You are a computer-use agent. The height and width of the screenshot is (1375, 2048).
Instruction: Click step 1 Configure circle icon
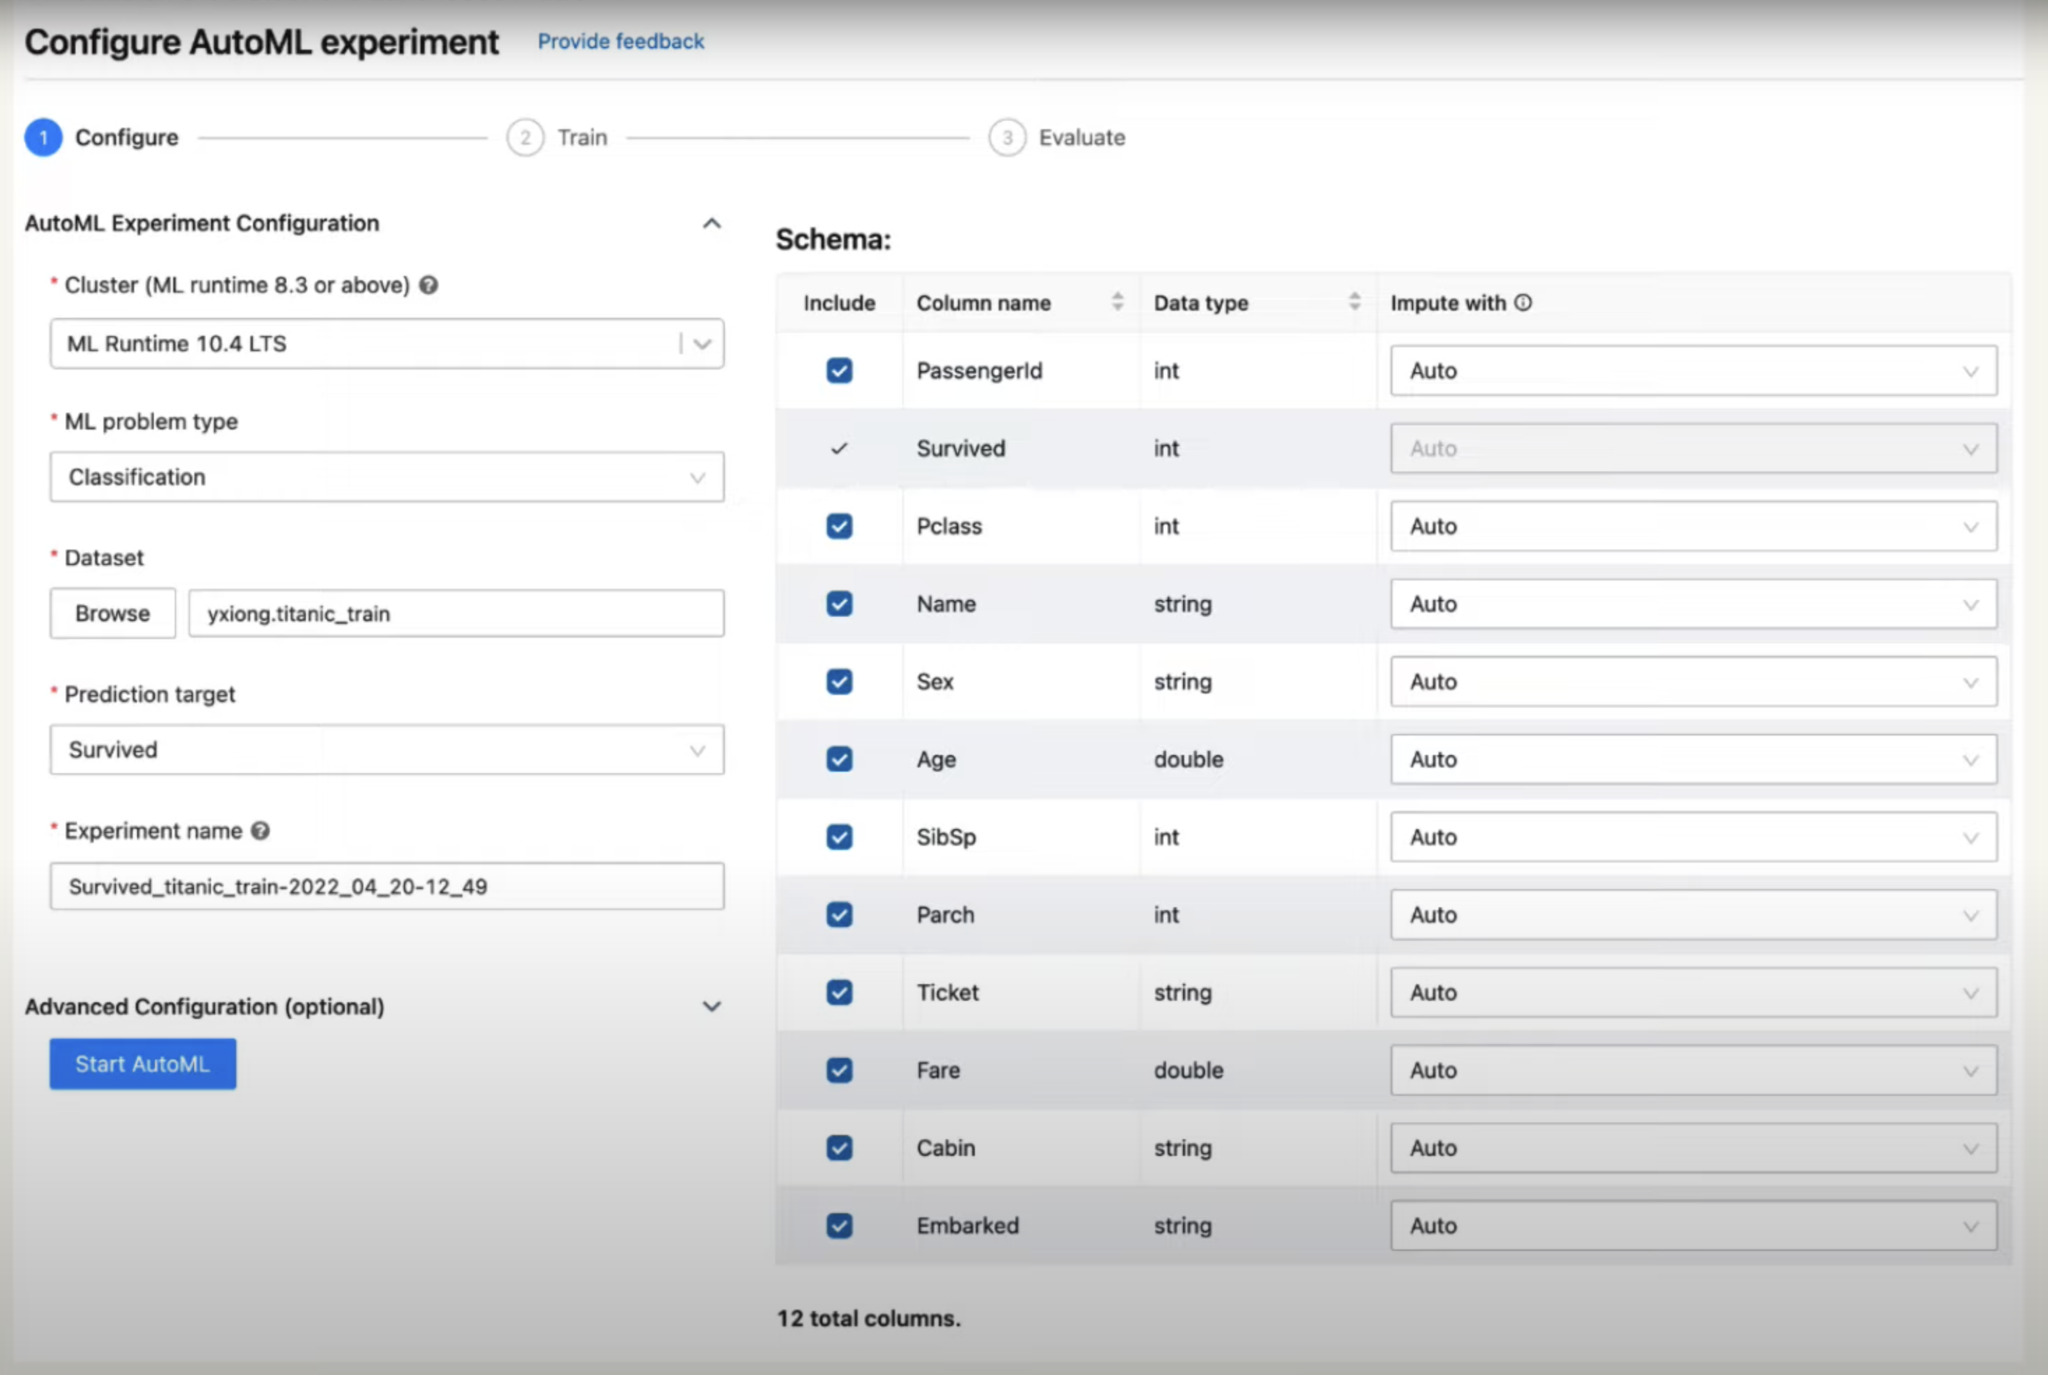(43, 137)
